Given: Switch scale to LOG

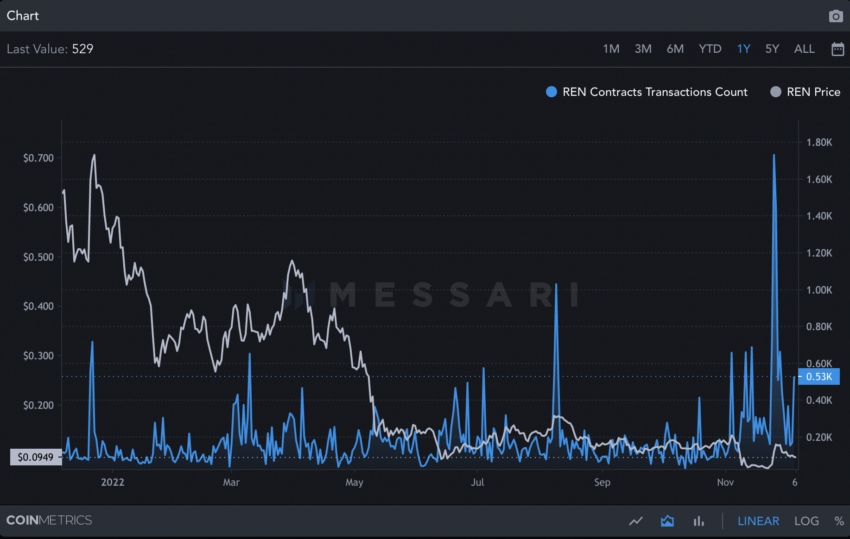Looking at the screenshot, I should [806, 521].
